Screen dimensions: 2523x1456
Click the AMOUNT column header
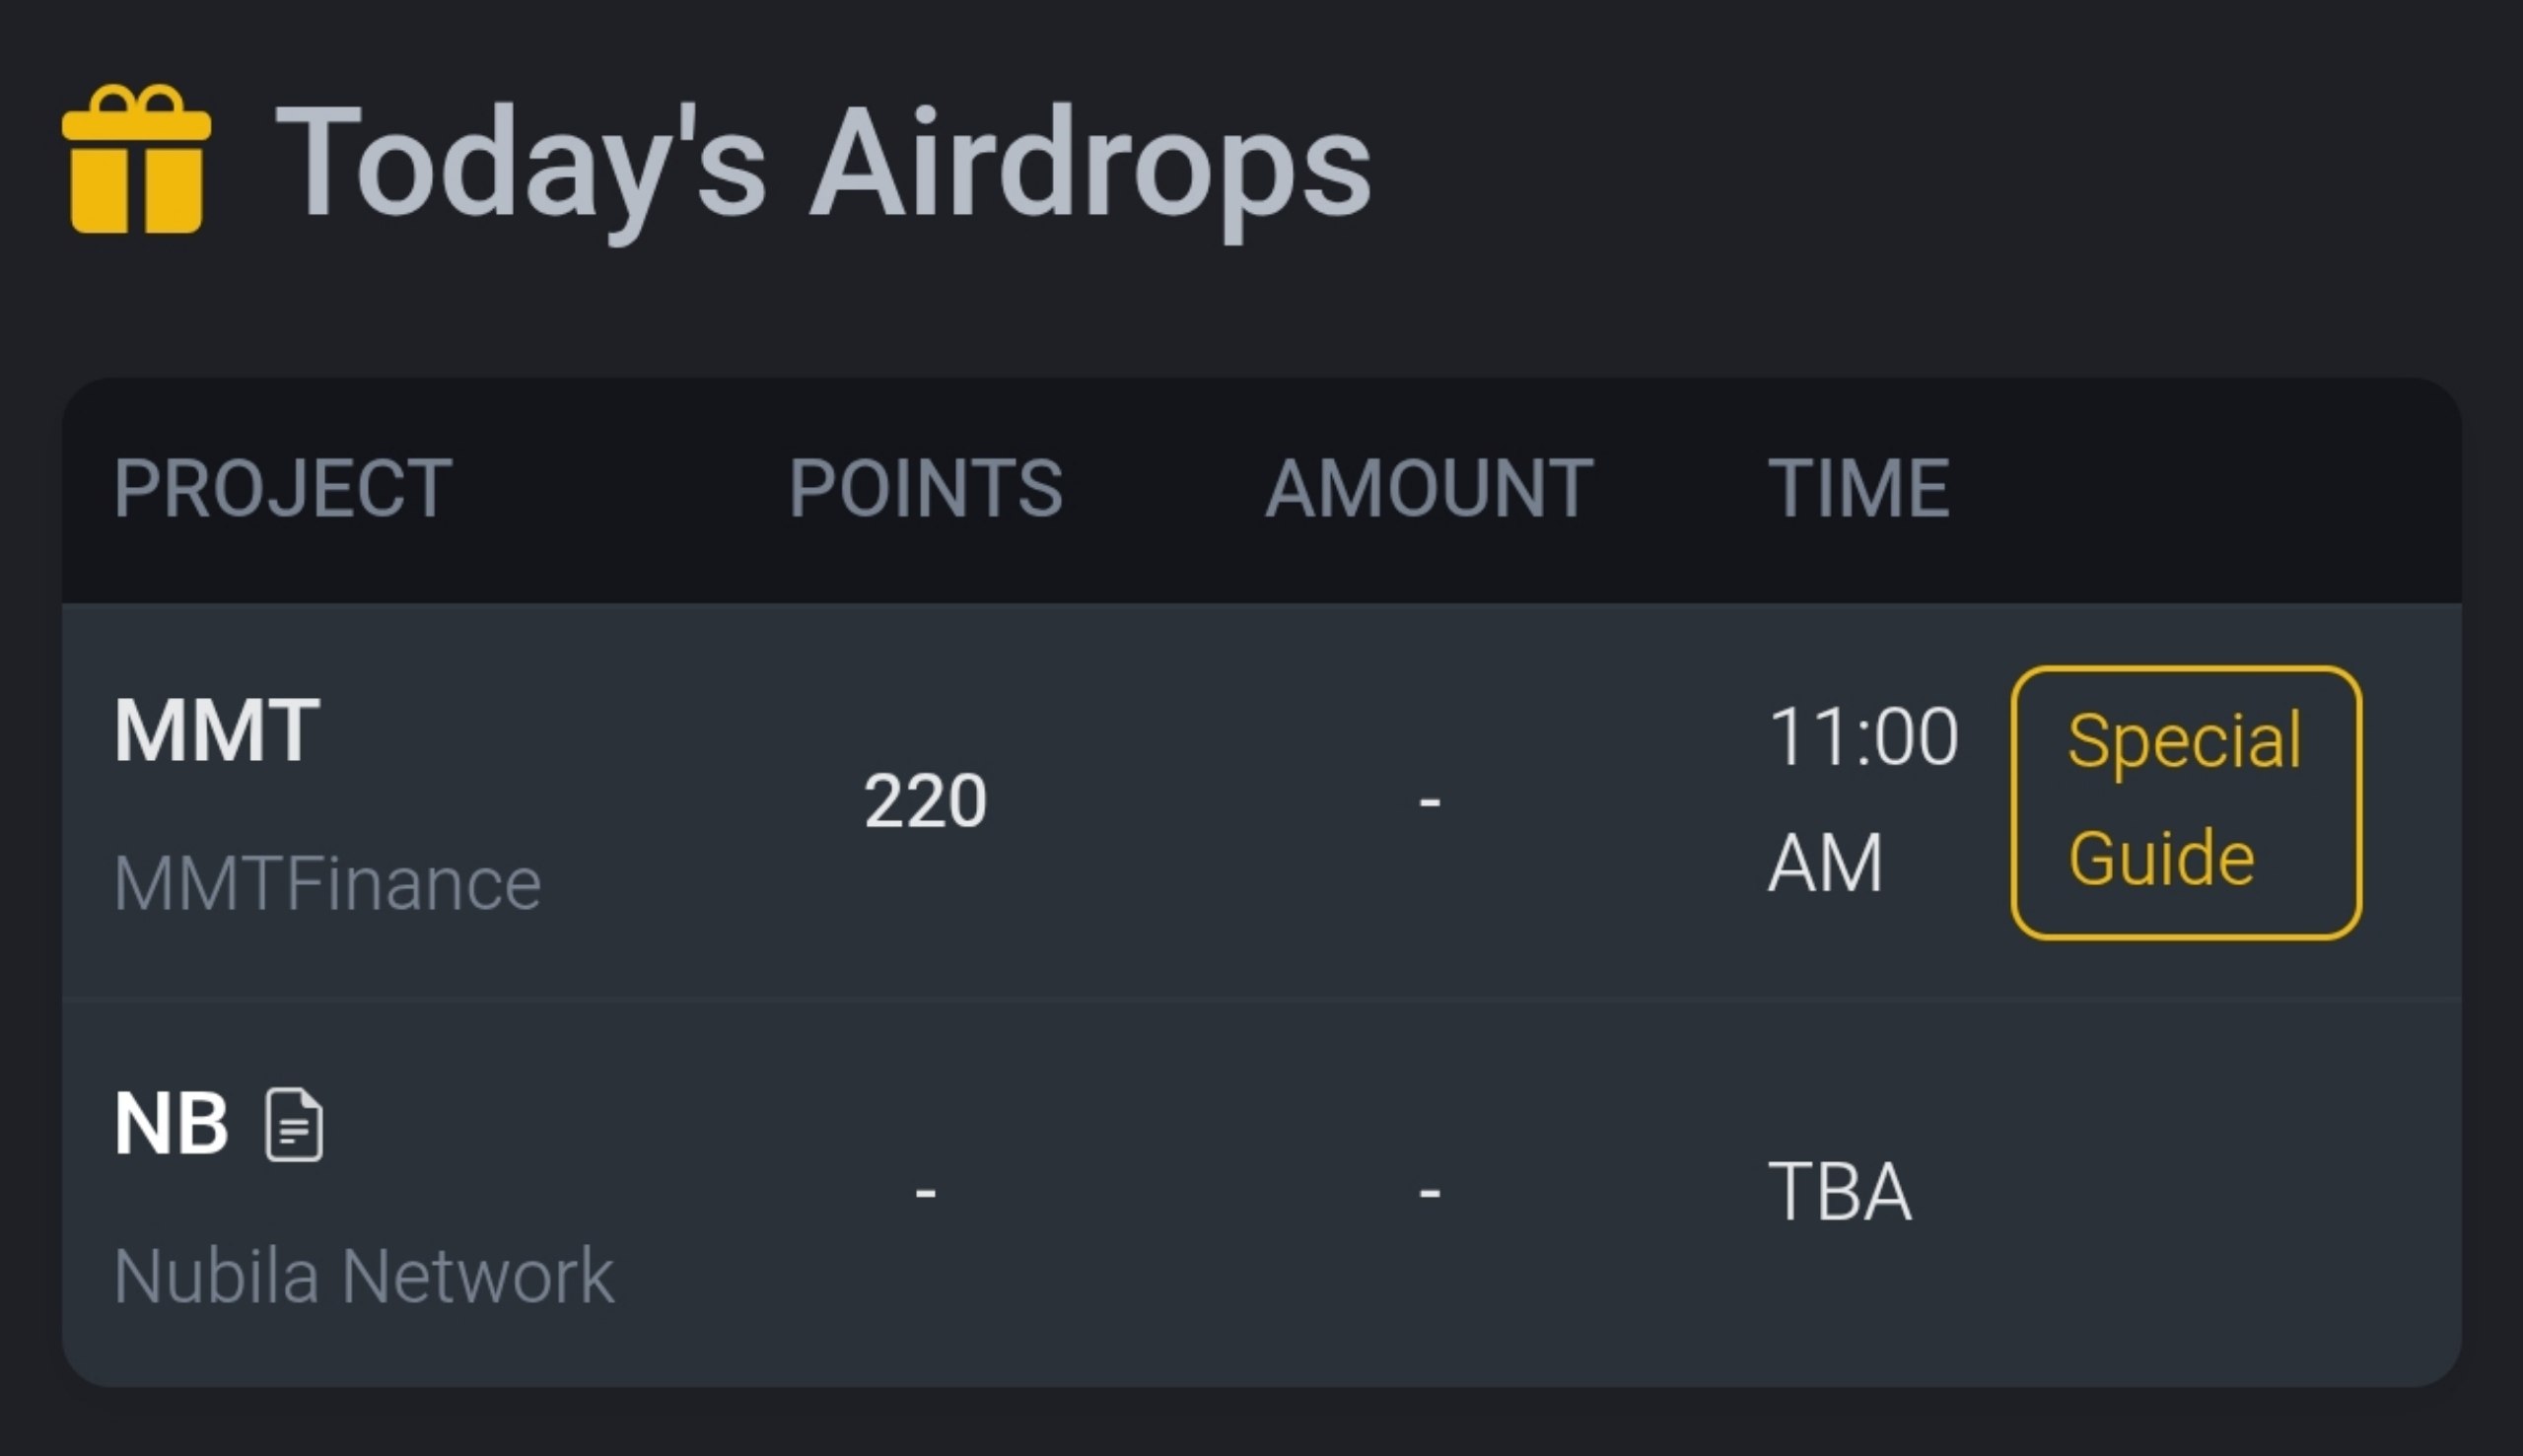pos(1428,488)
